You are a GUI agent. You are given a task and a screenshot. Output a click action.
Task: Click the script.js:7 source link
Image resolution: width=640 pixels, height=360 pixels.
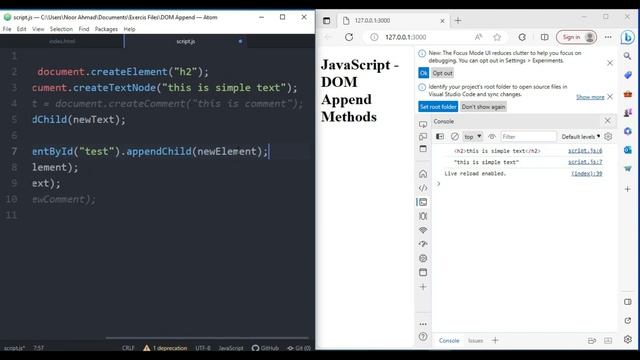[x=585, y=162]
